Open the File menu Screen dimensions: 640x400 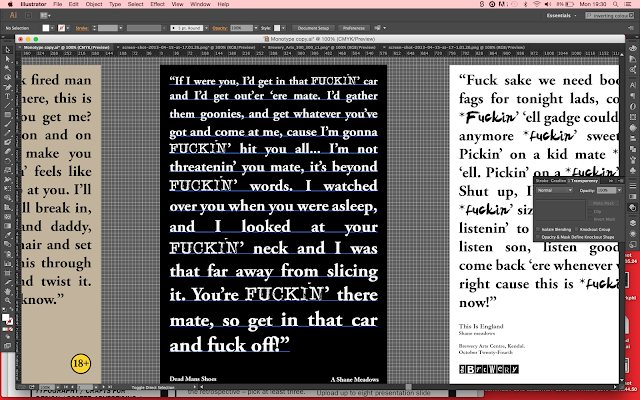[x=58, y=4]
